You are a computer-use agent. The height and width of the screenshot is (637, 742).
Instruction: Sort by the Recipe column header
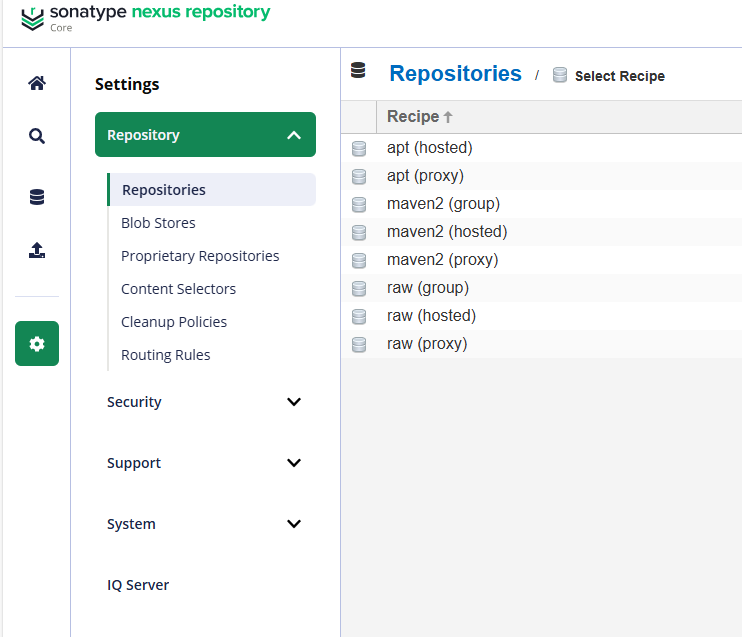pyautogui.click(x=413, y=117)
